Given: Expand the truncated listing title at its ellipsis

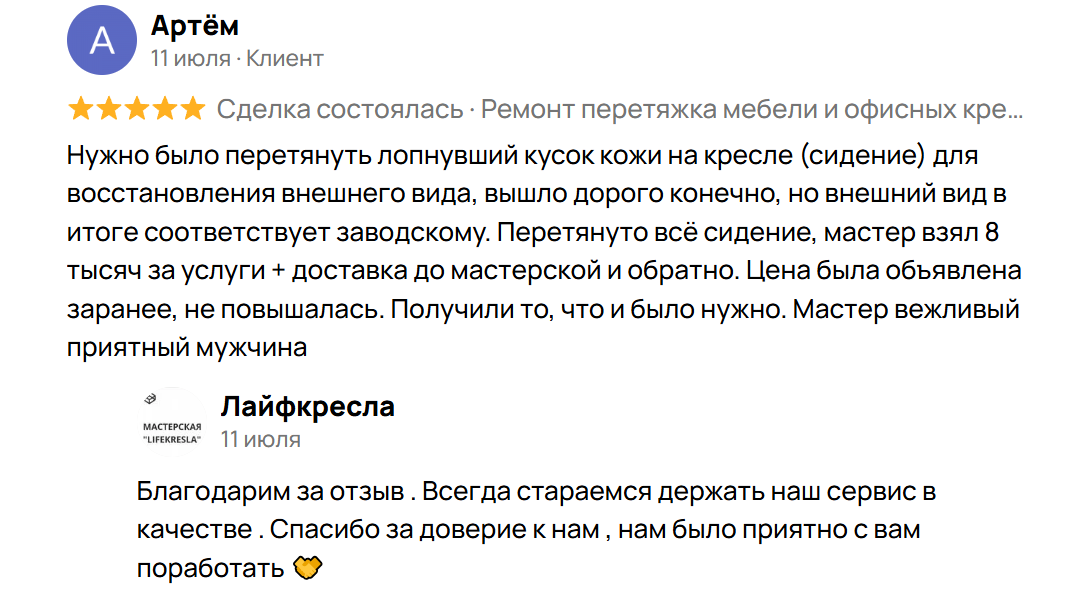Looking at the screenshot, I should pos(1012,109).
